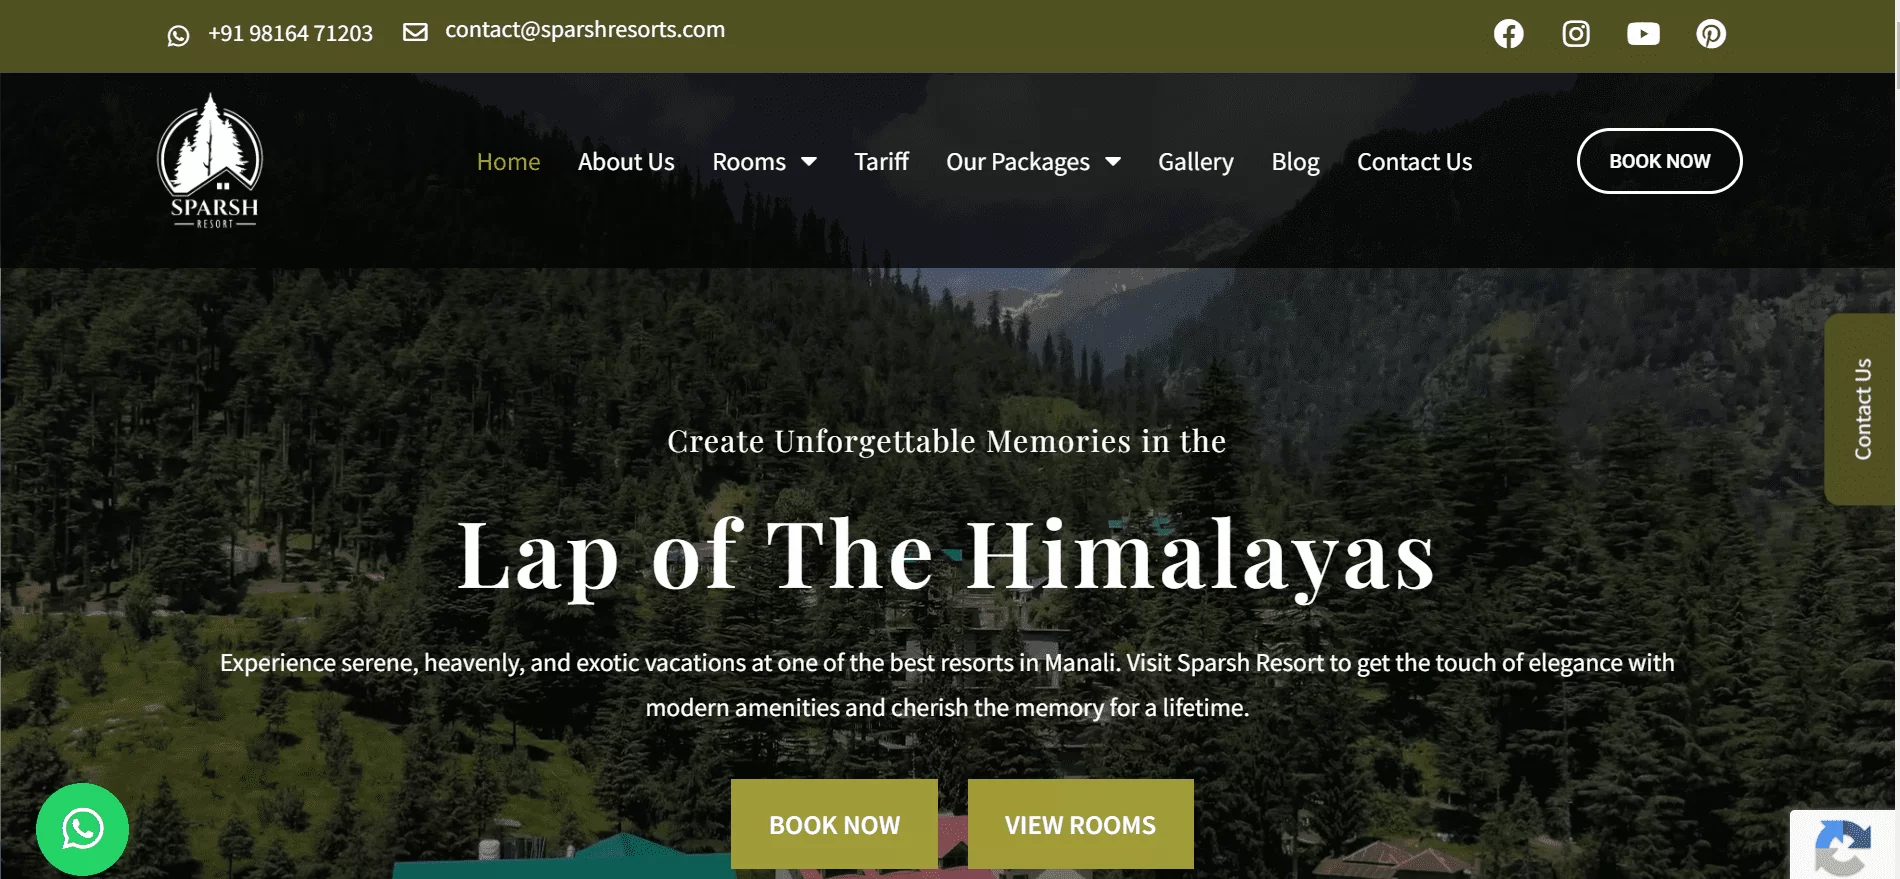Click the VIEW ROOMS button
Screen dimensions: 1900x879
click(1080, 824)
